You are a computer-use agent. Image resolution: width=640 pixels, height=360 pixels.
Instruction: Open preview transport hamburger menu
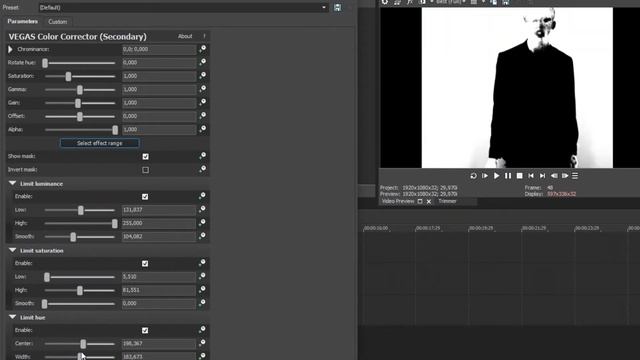[x=575, y=176]
